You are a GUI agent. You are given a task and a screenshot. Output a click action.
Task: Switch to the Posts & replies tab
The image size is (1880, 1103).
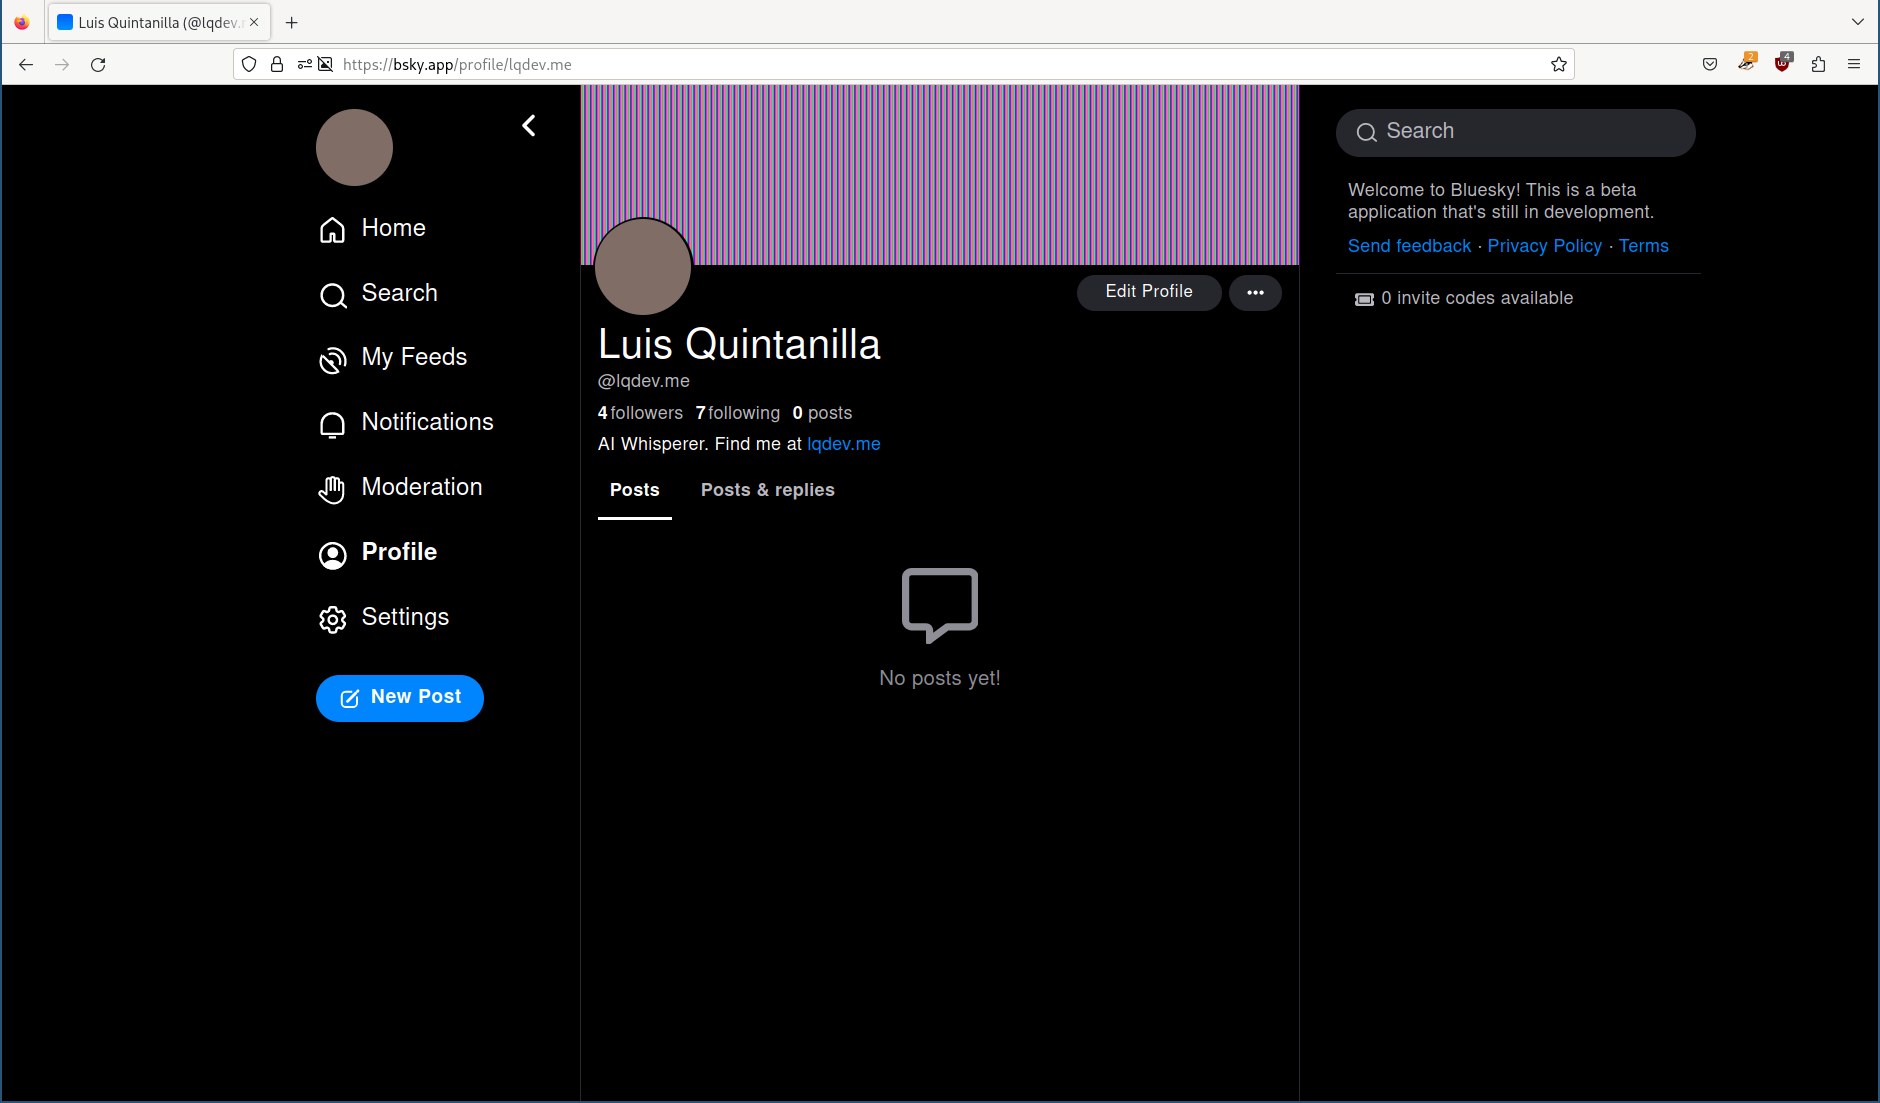(767, 490)
